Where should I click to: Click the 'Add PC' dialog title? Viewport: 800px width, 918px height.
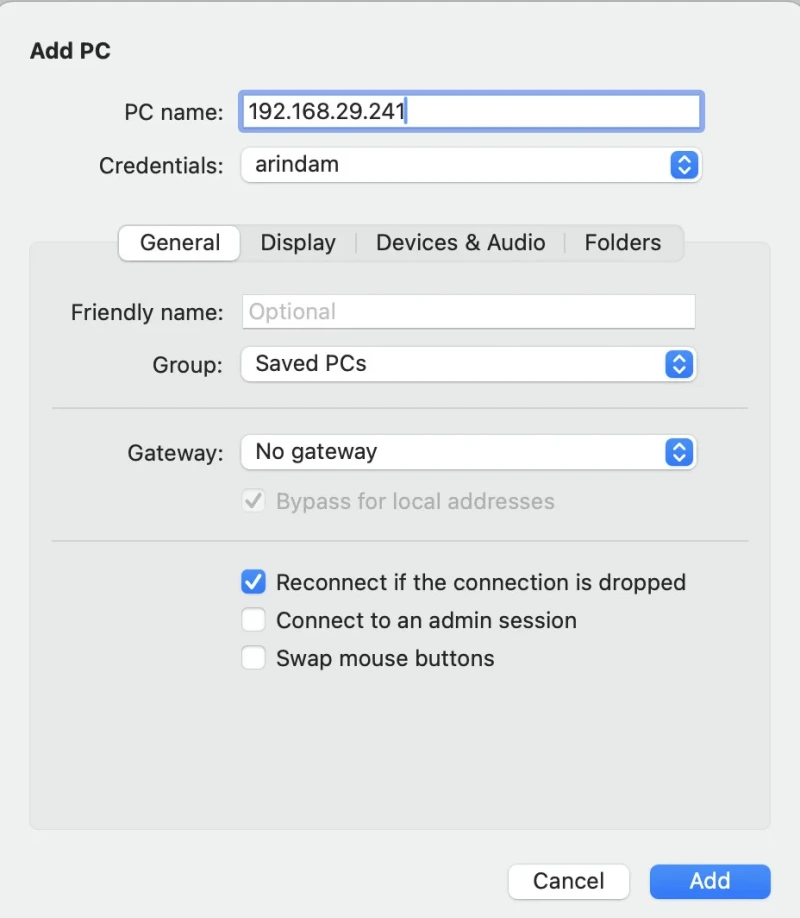click(x=70, y=51)
